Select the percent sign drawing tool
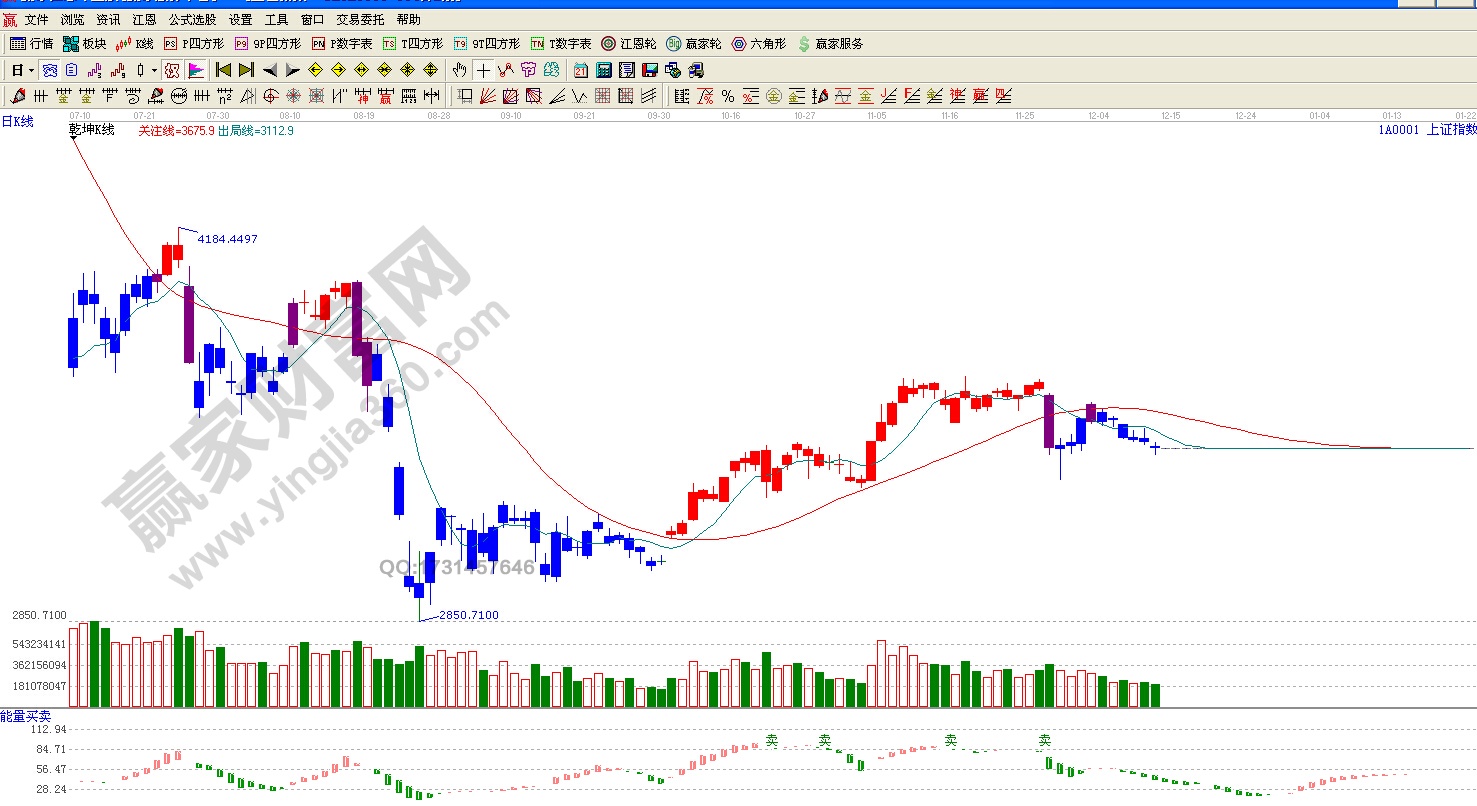 pos(728,96)
